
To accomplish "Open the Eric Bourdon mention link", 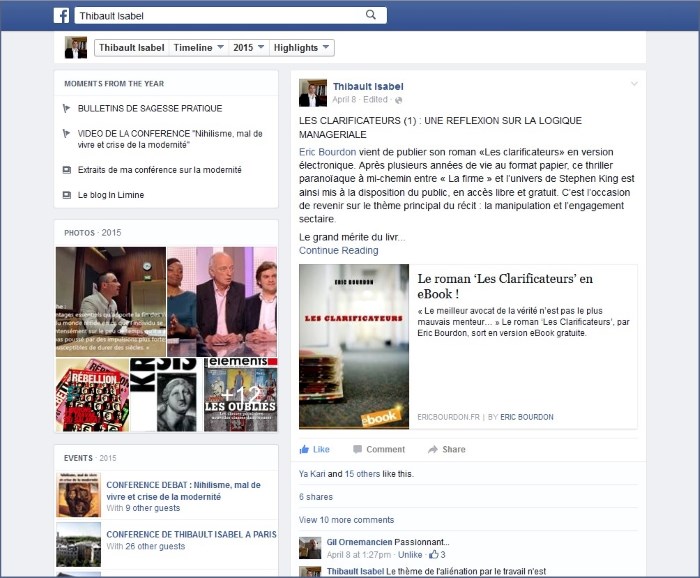I will click(x=327, y=152).
